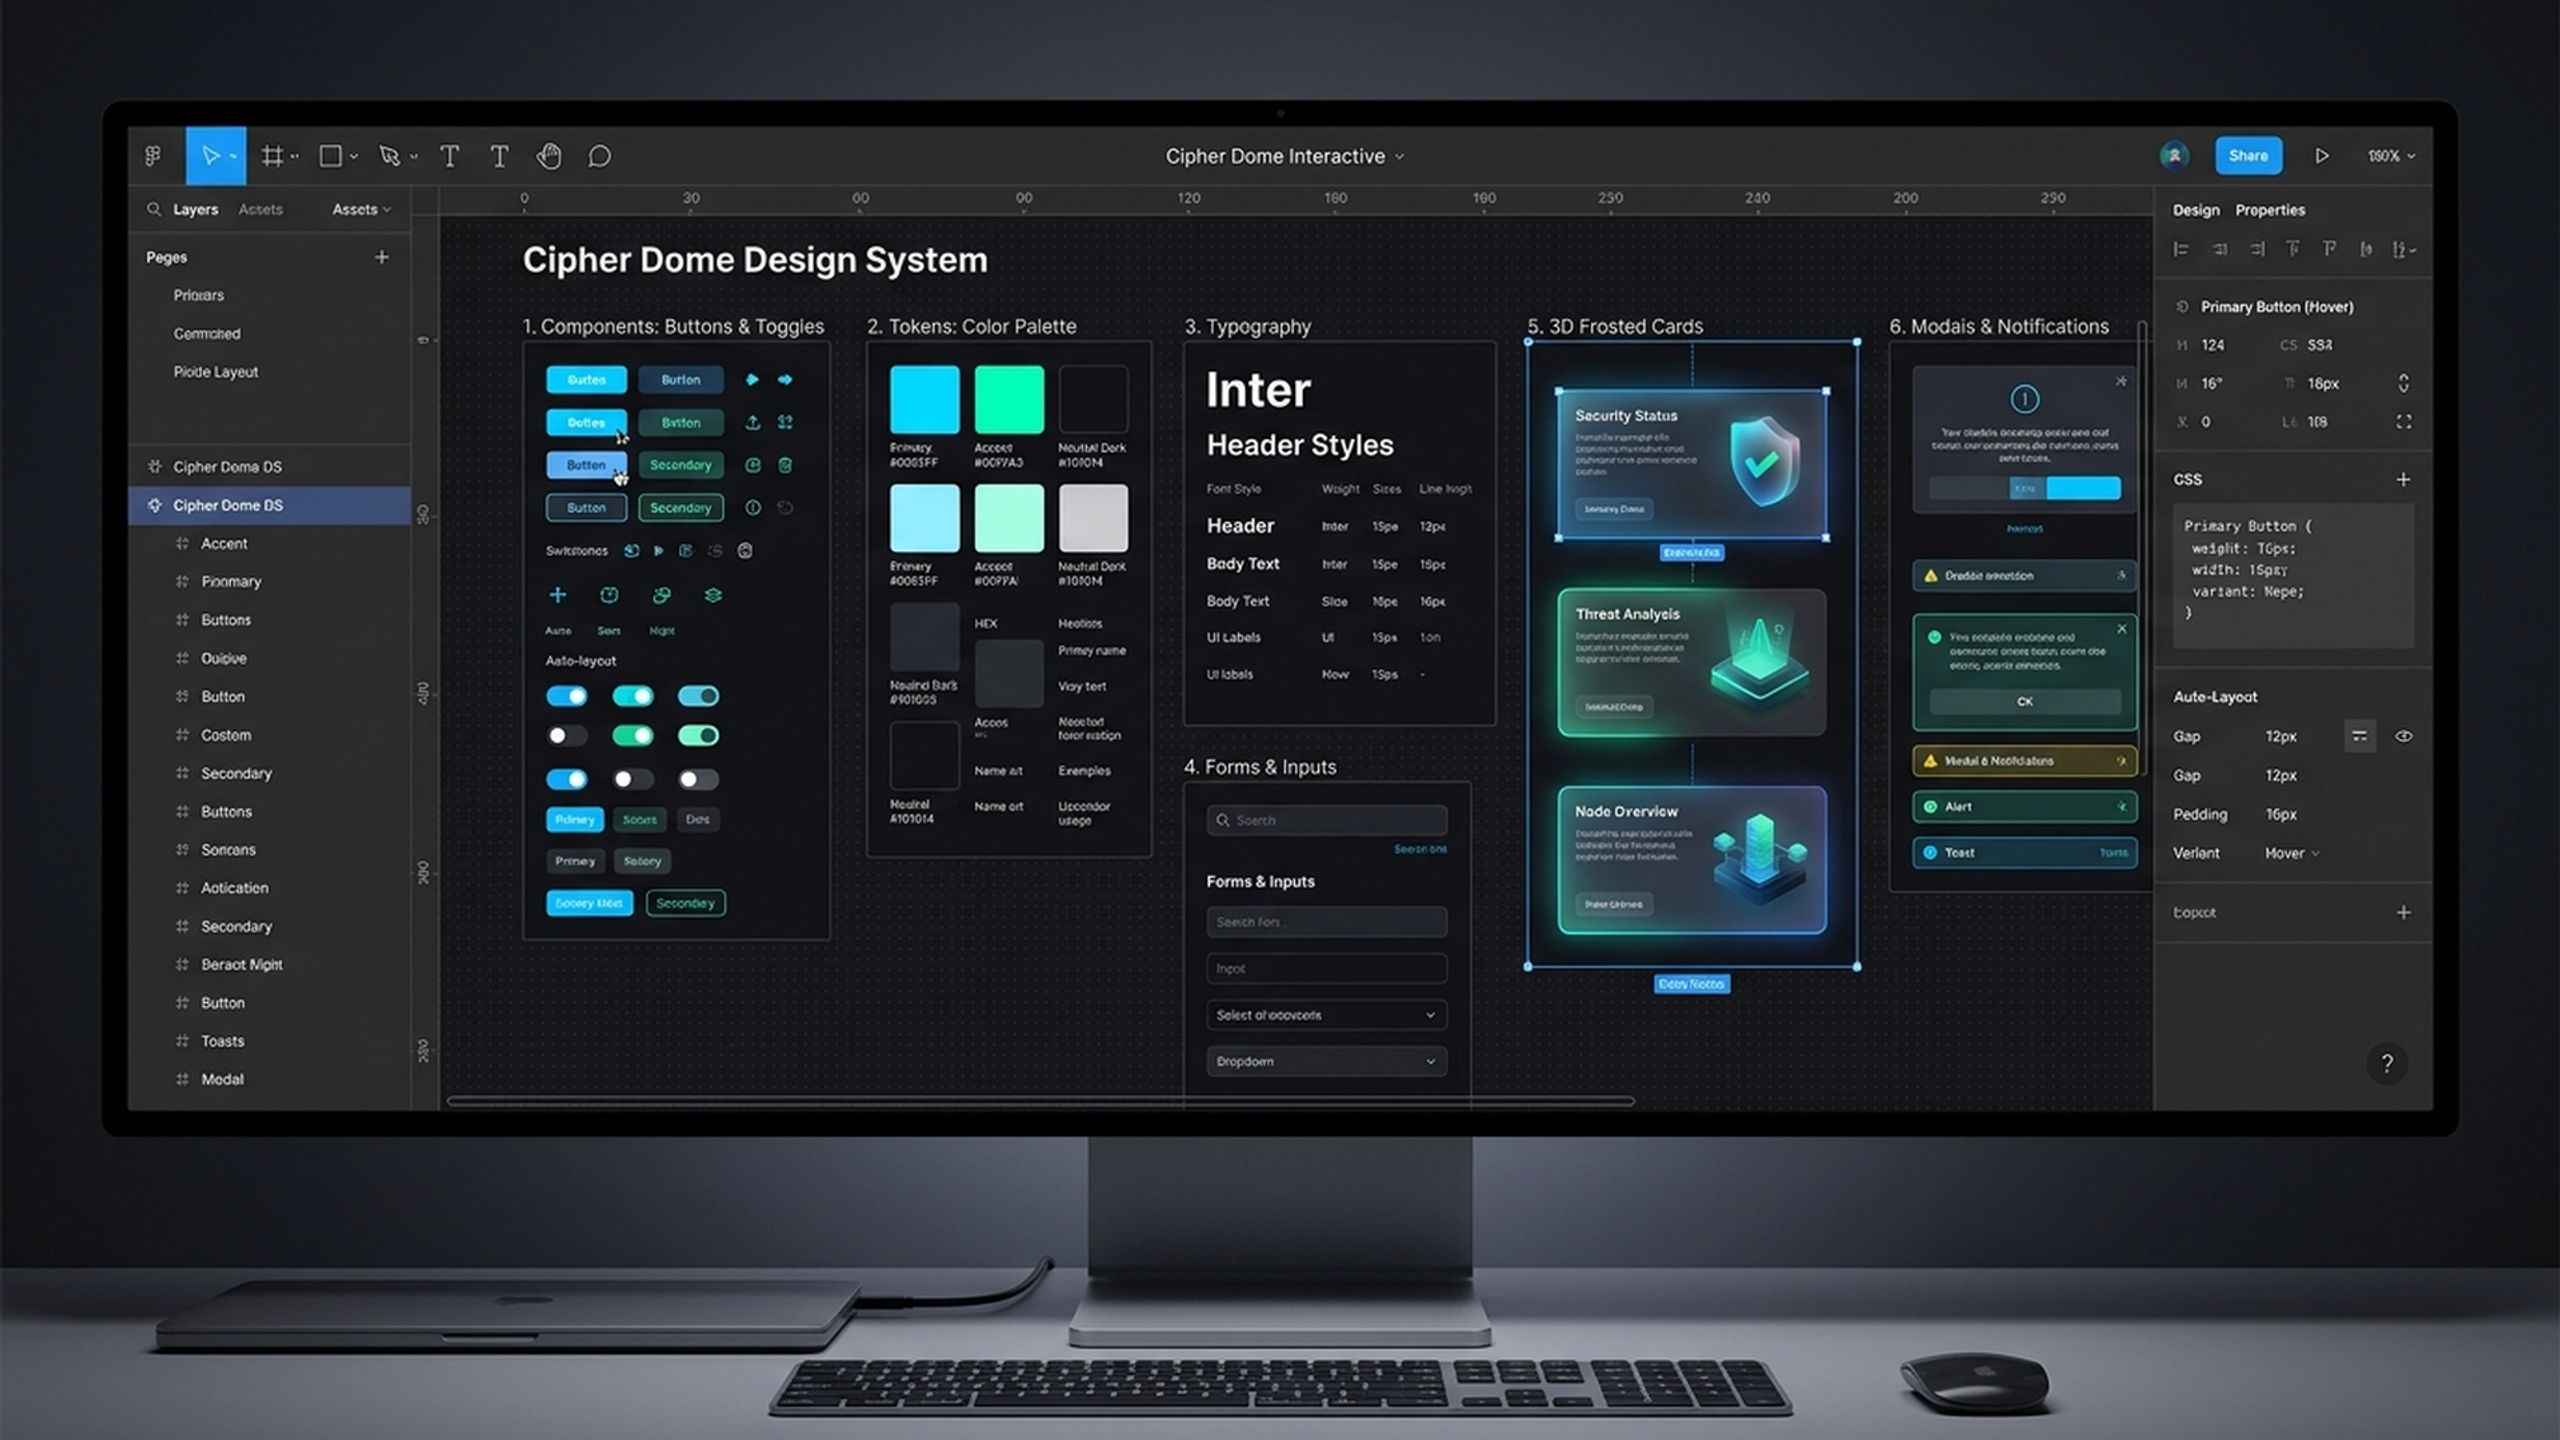2560x1440 pixels.
Task: Click the user avatar icon
Action: click(x=2174, y=156)
